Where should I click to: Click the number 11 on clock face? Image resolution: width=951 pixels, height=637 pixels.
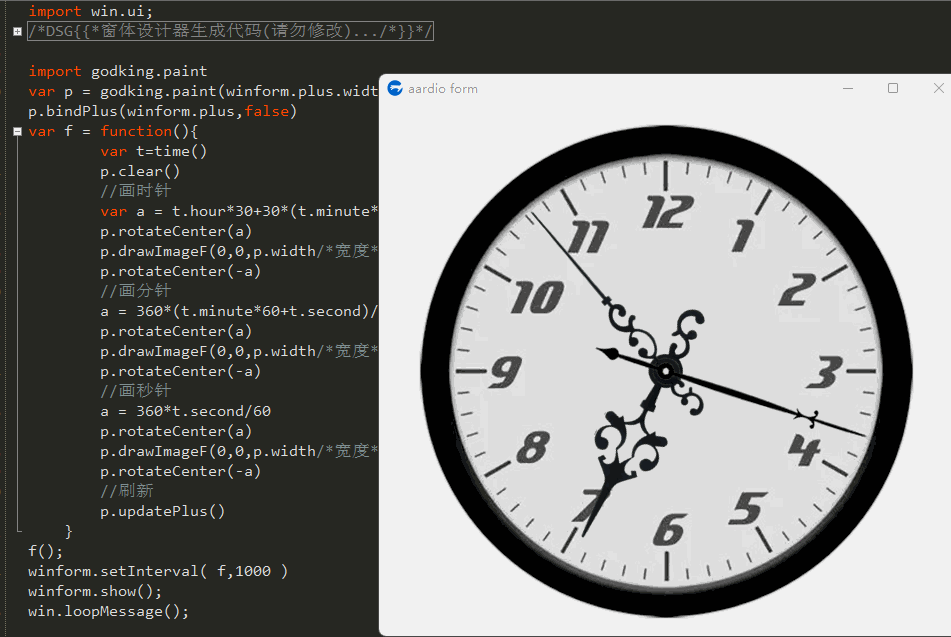point(588,237)
